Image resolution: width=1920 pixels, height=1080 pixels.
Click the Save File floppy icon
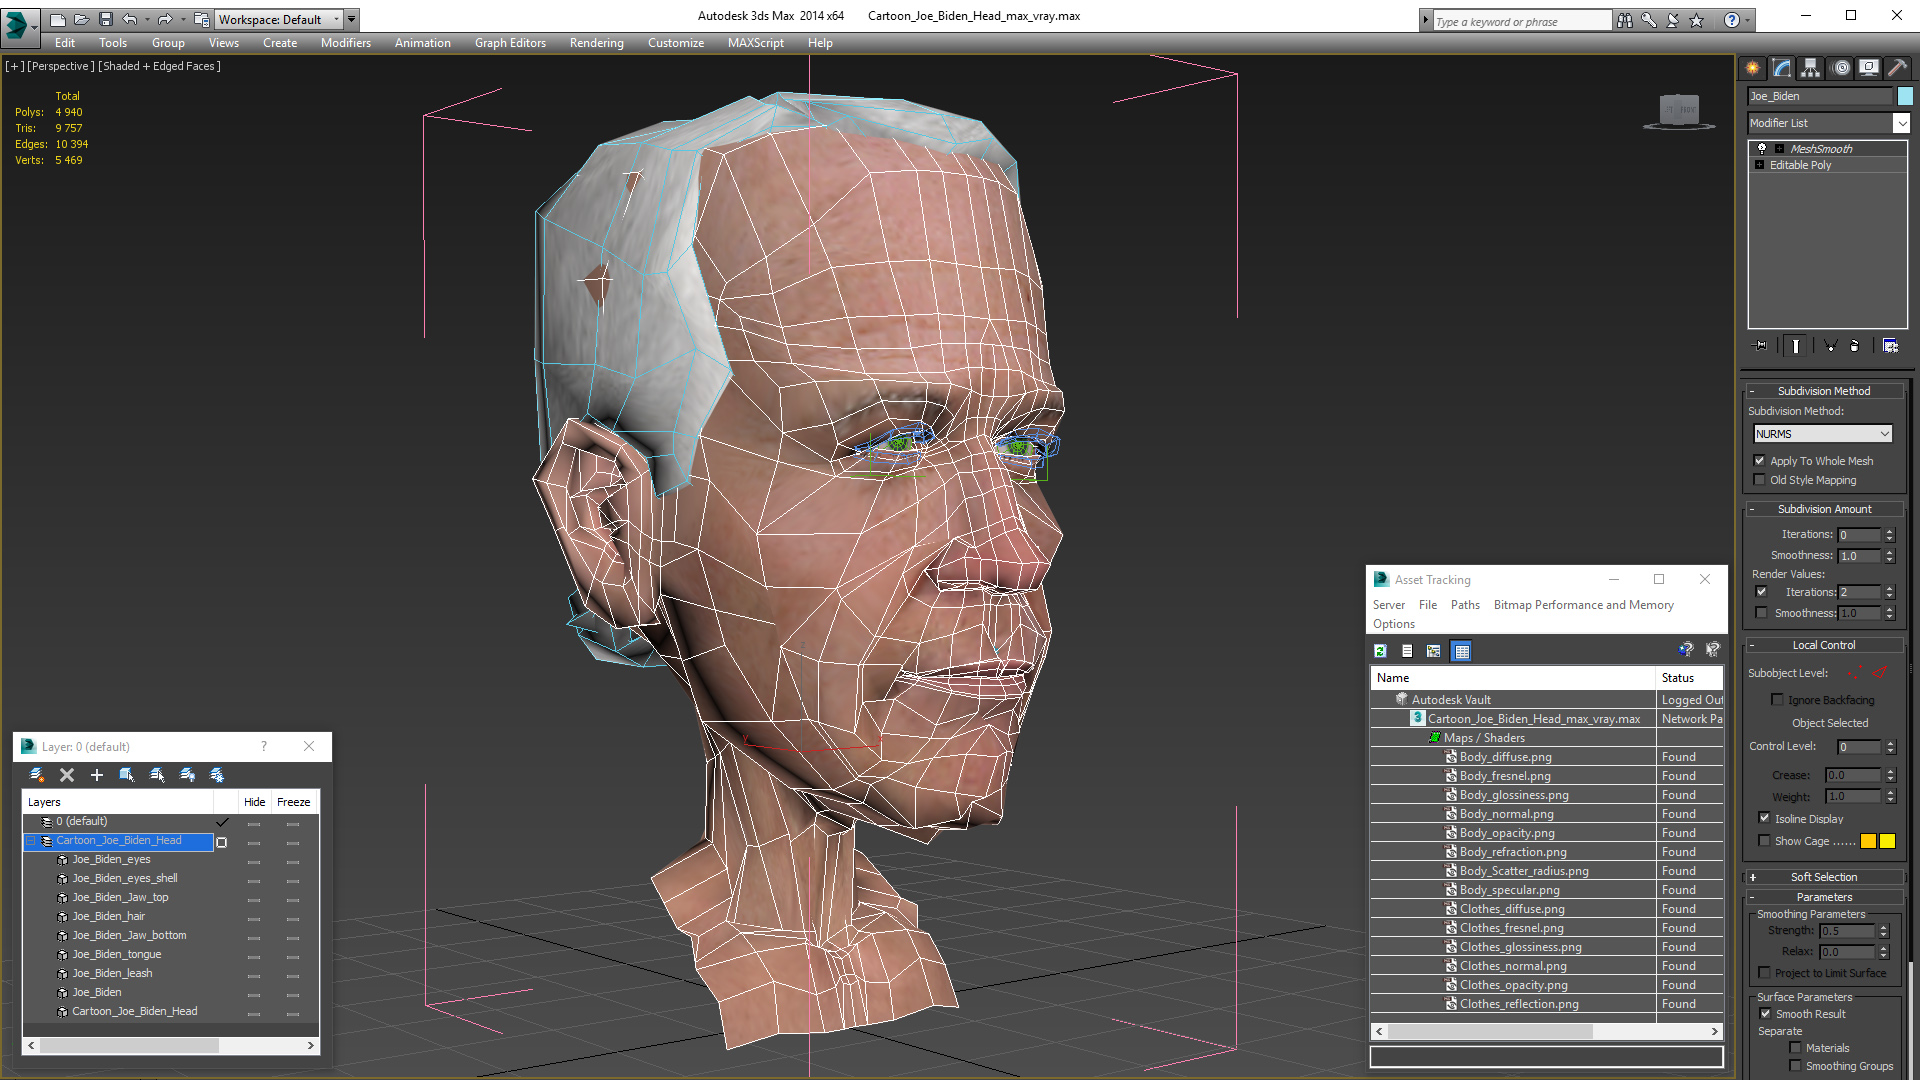pos(106,19)
